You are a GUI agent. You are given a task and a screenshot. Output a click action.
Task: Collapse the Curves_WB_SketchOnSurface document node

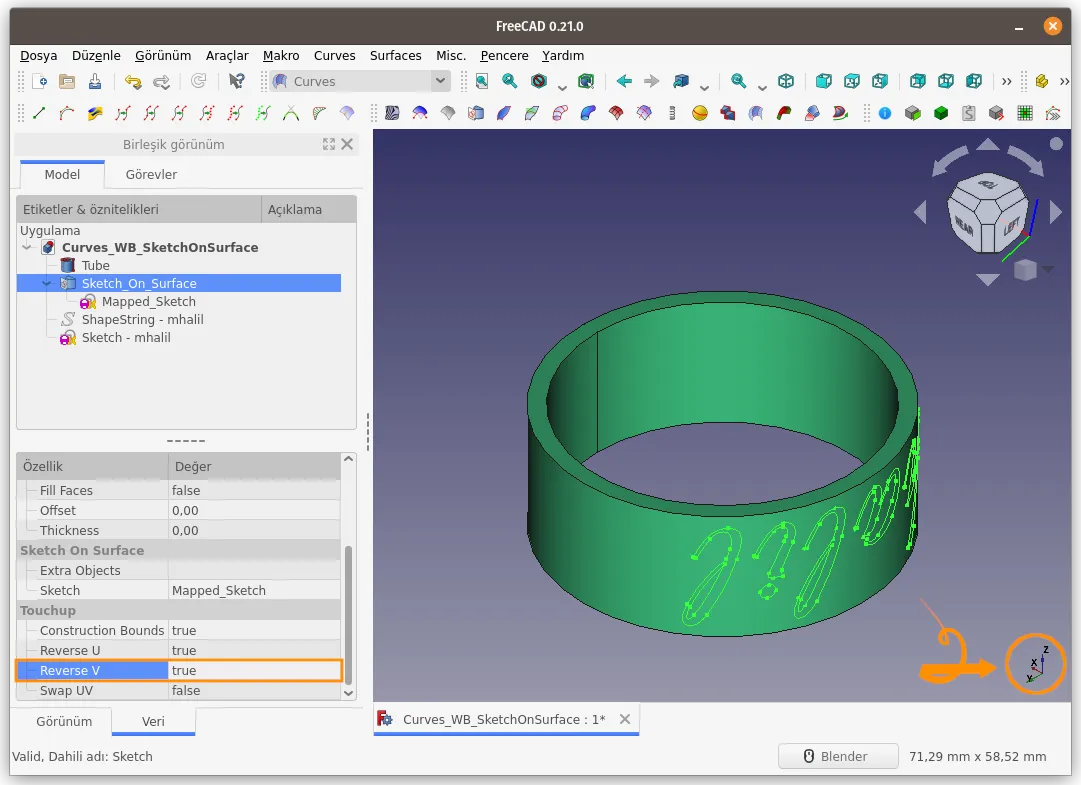27,247
